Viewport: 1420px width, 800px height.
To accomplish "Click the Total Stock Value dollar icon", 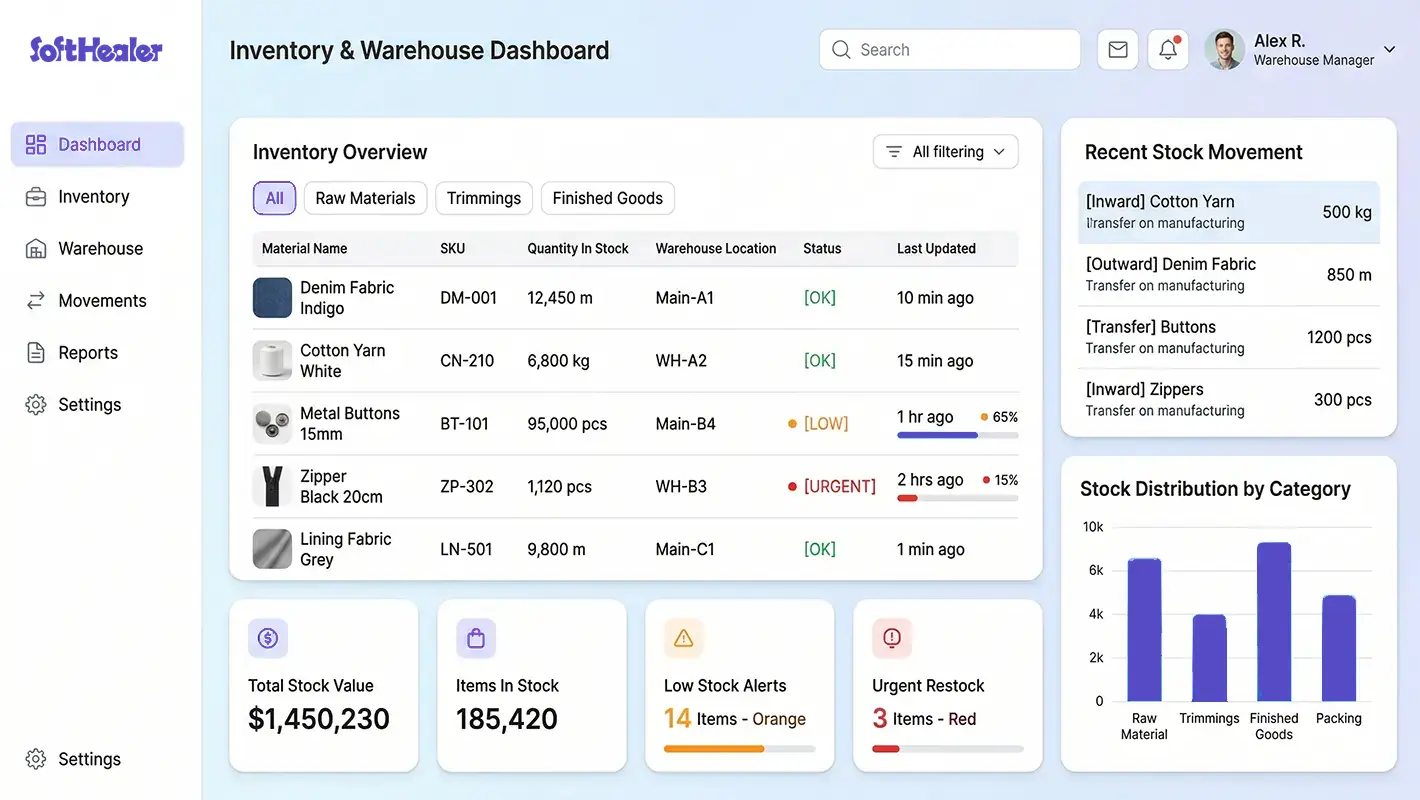I will (x=267, y=638).
